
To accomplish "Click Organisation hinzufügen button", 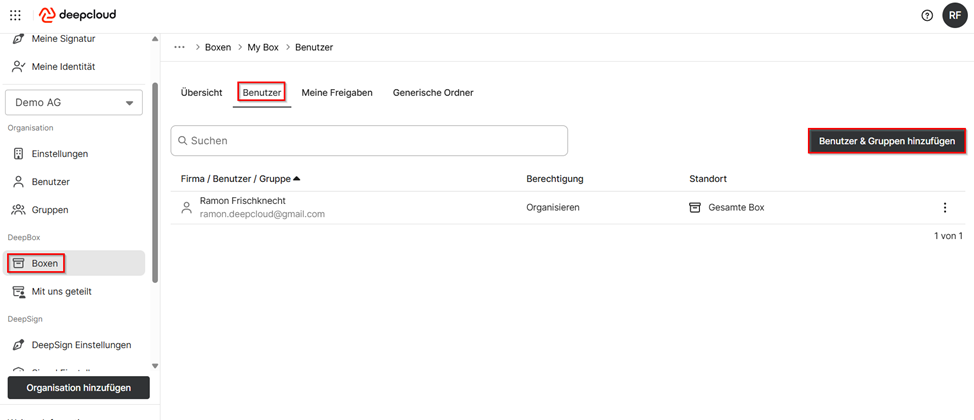I will (78, 388).
